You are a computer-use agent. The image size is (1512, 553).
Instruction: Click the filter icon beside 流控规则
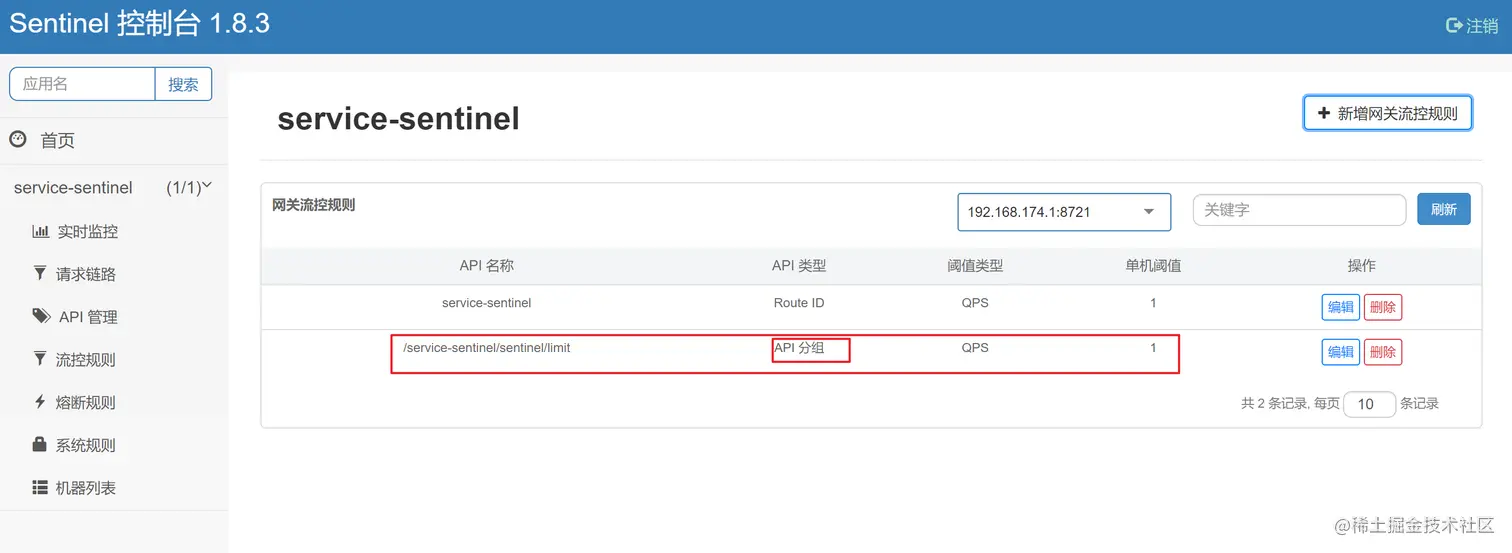coord(40,358)
